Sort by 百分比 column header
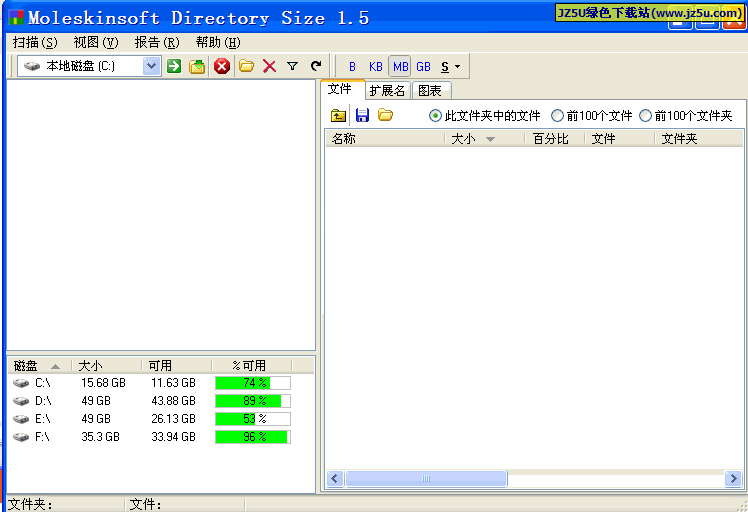This screenshot has width=748, height=512. (555, 139)
